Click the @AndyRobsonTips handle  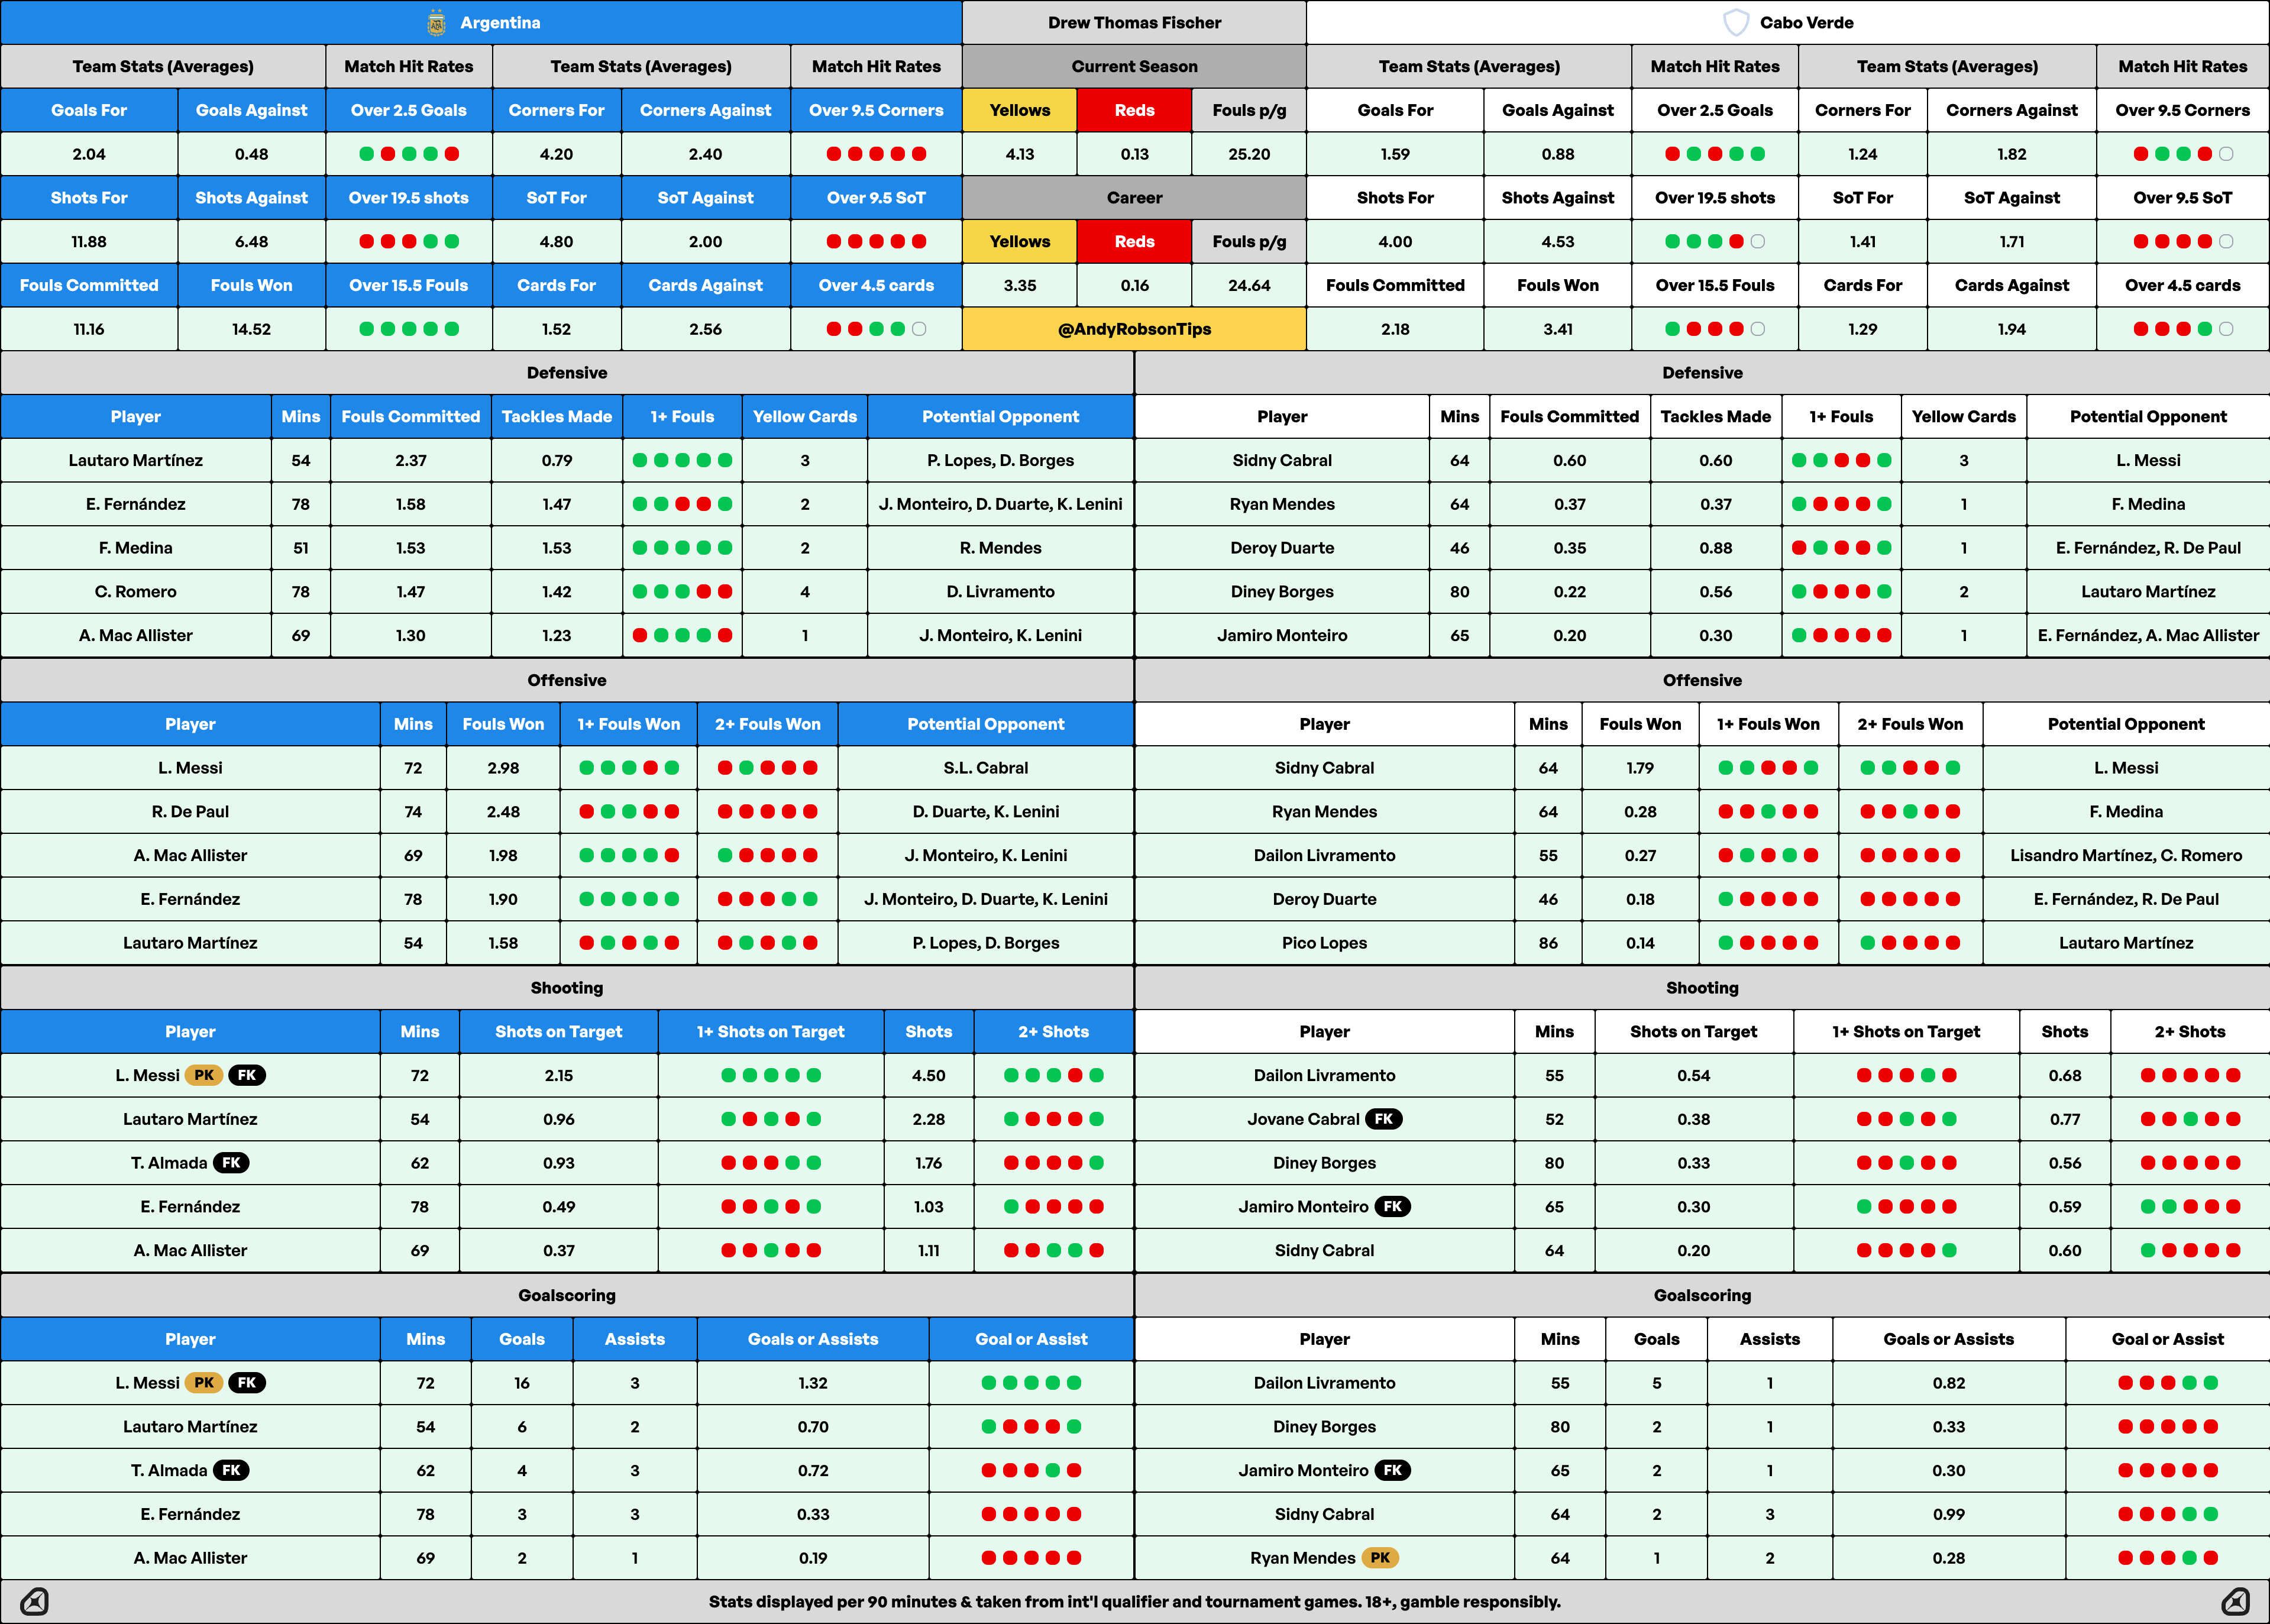point(1134,329)
